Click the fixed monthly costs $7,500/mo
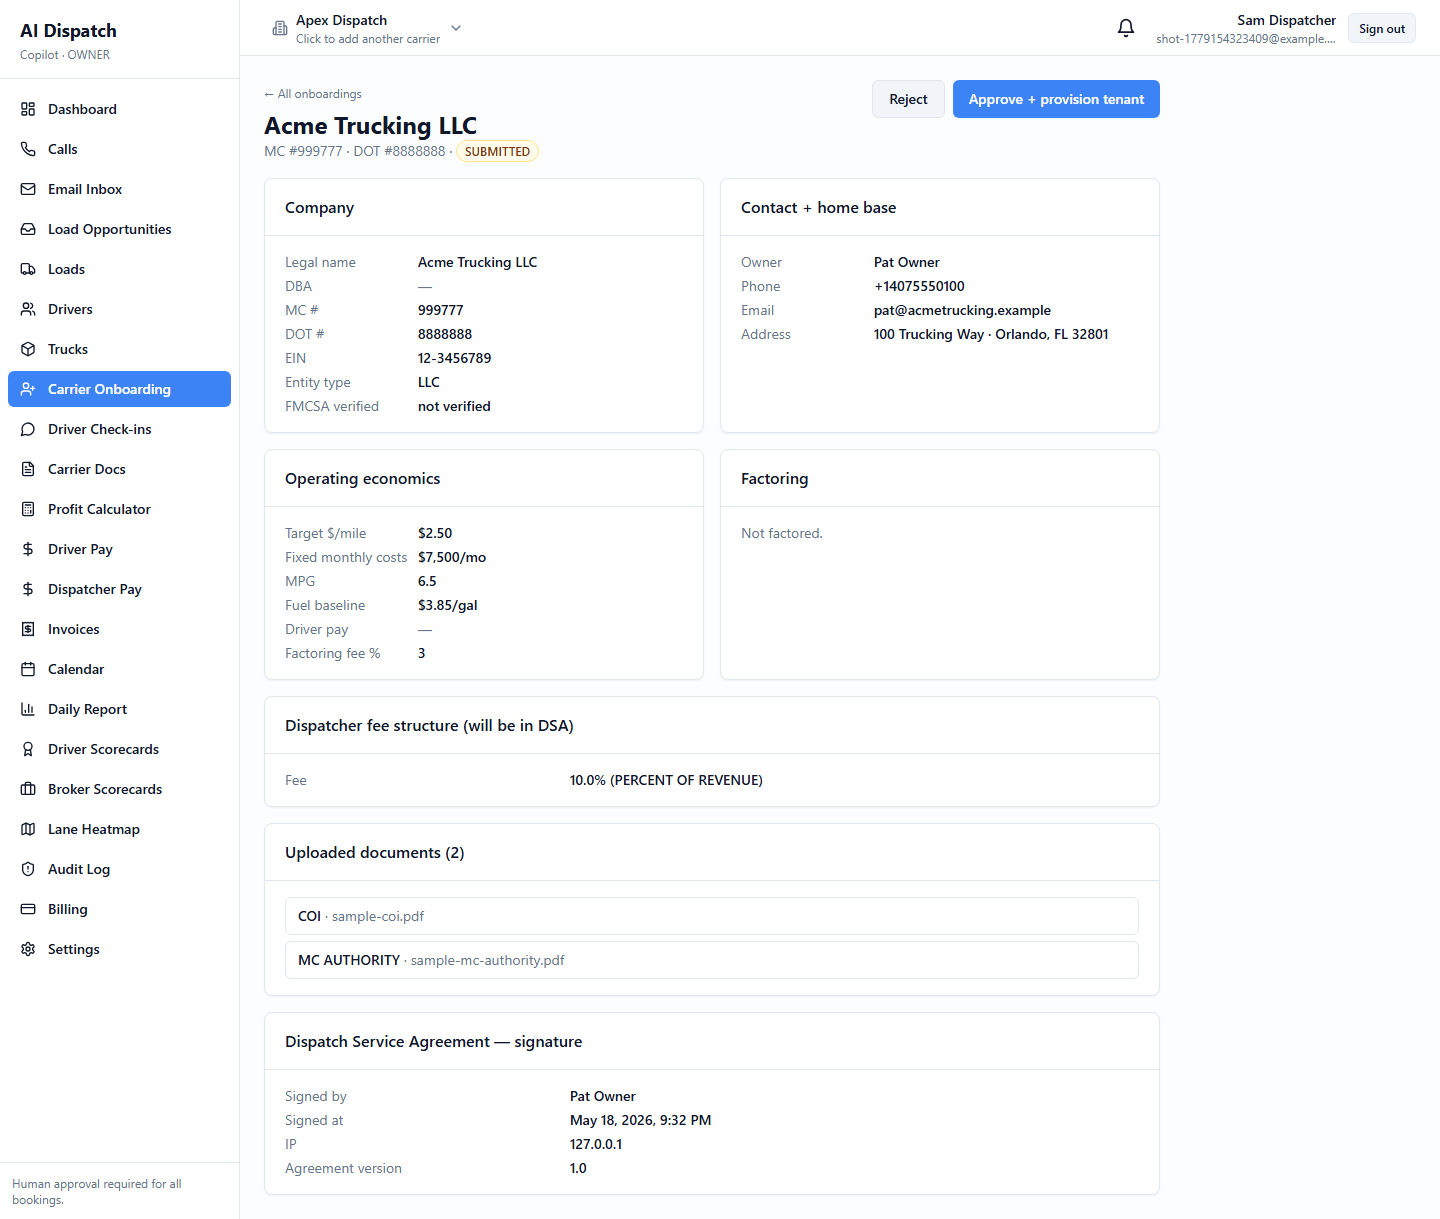 [452, 557]
